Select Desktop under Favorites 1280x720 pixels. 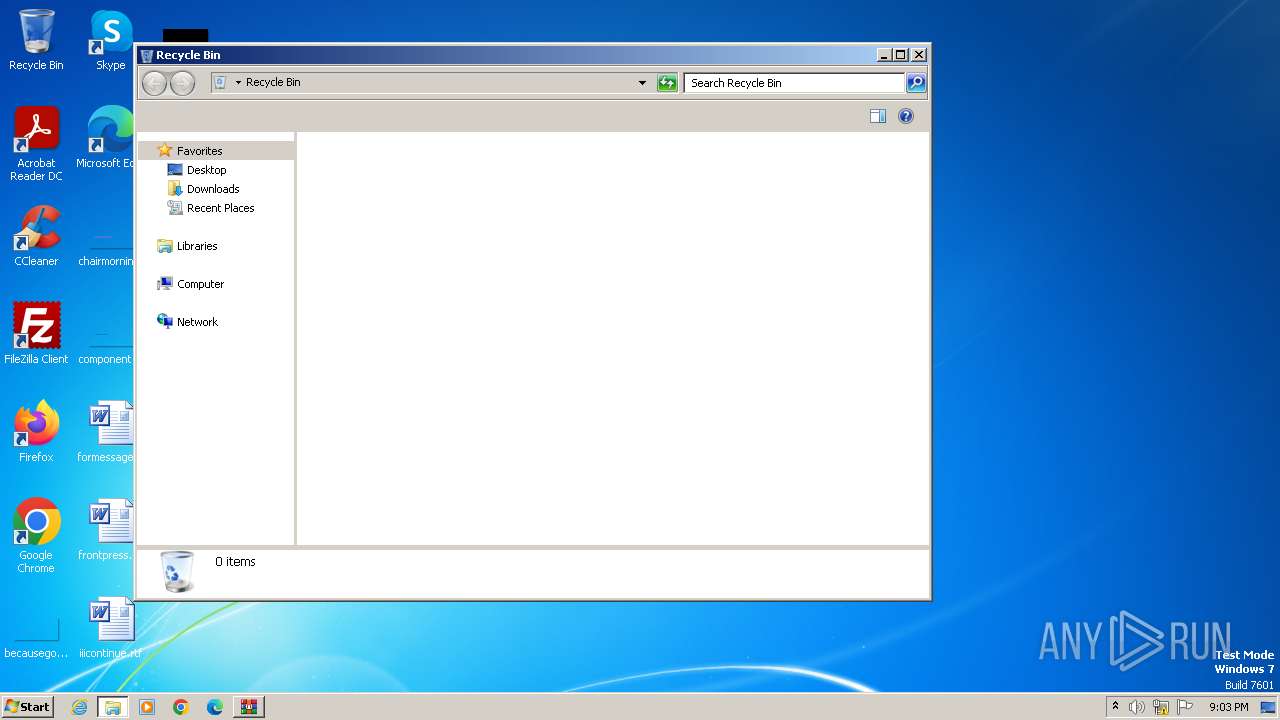click(x=207, y=170)
